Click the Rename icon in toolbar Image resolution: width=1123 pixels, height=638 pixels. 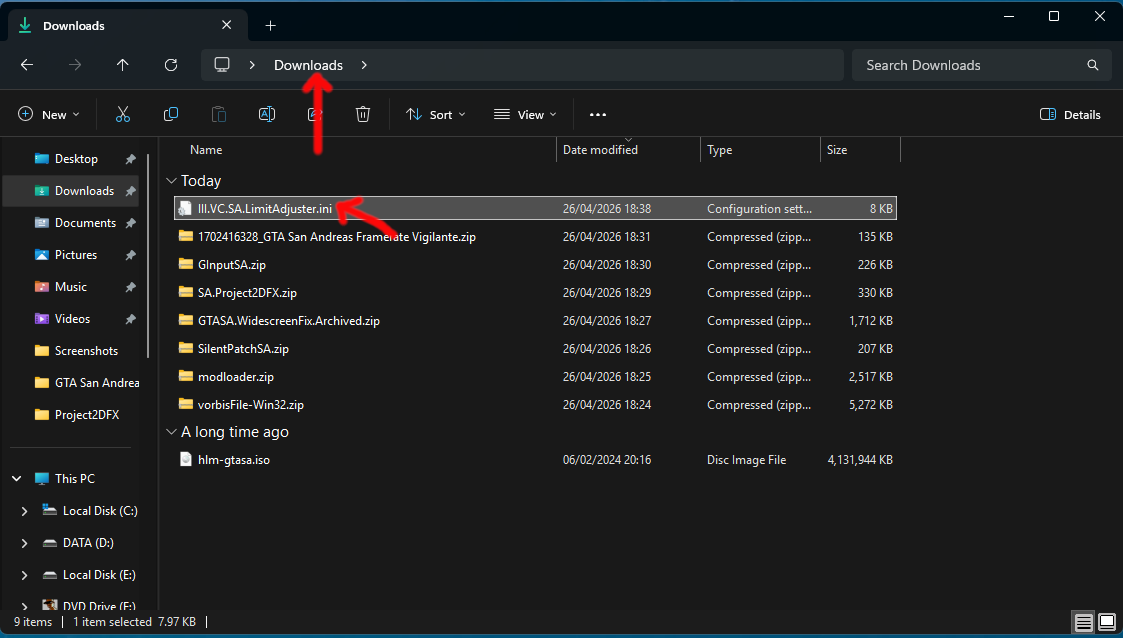click(266, 115)
